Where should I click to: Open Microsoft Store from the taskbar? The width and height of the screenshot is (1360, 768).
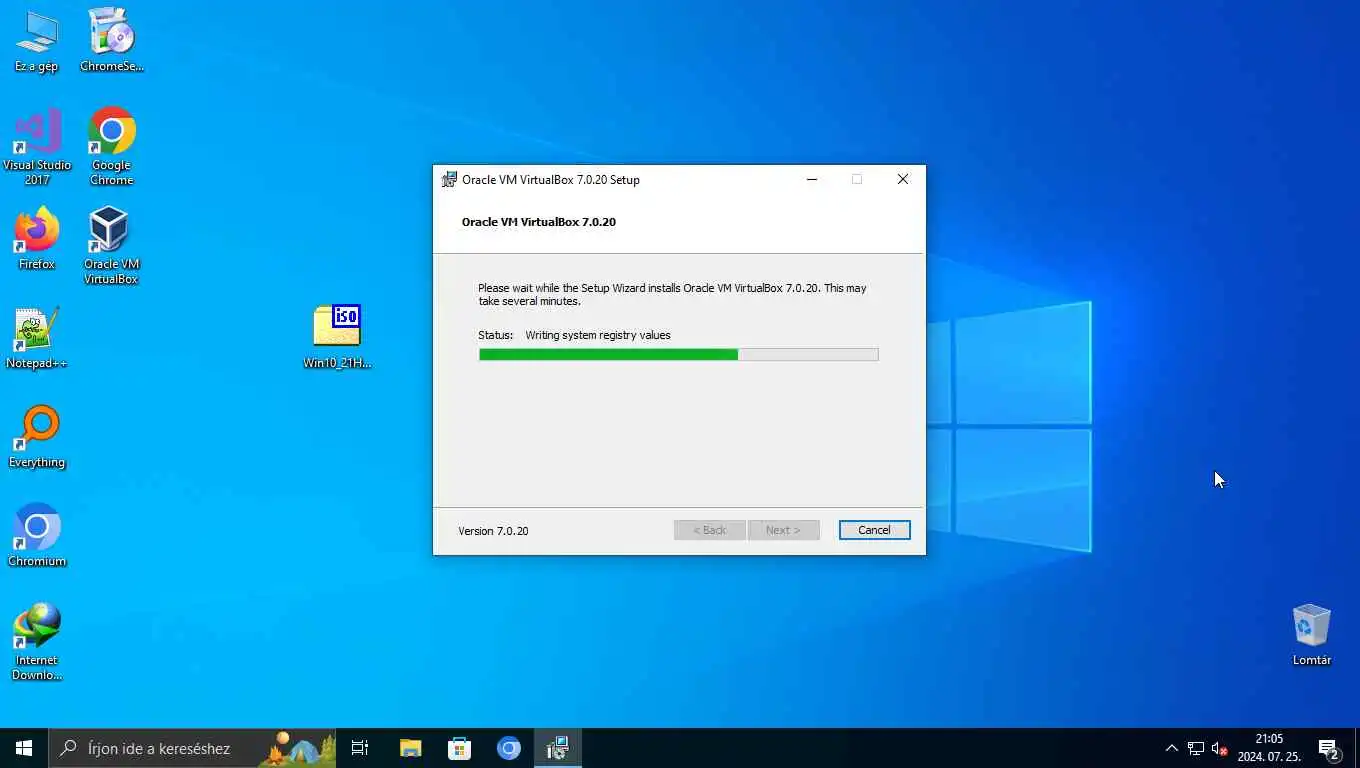459,748
